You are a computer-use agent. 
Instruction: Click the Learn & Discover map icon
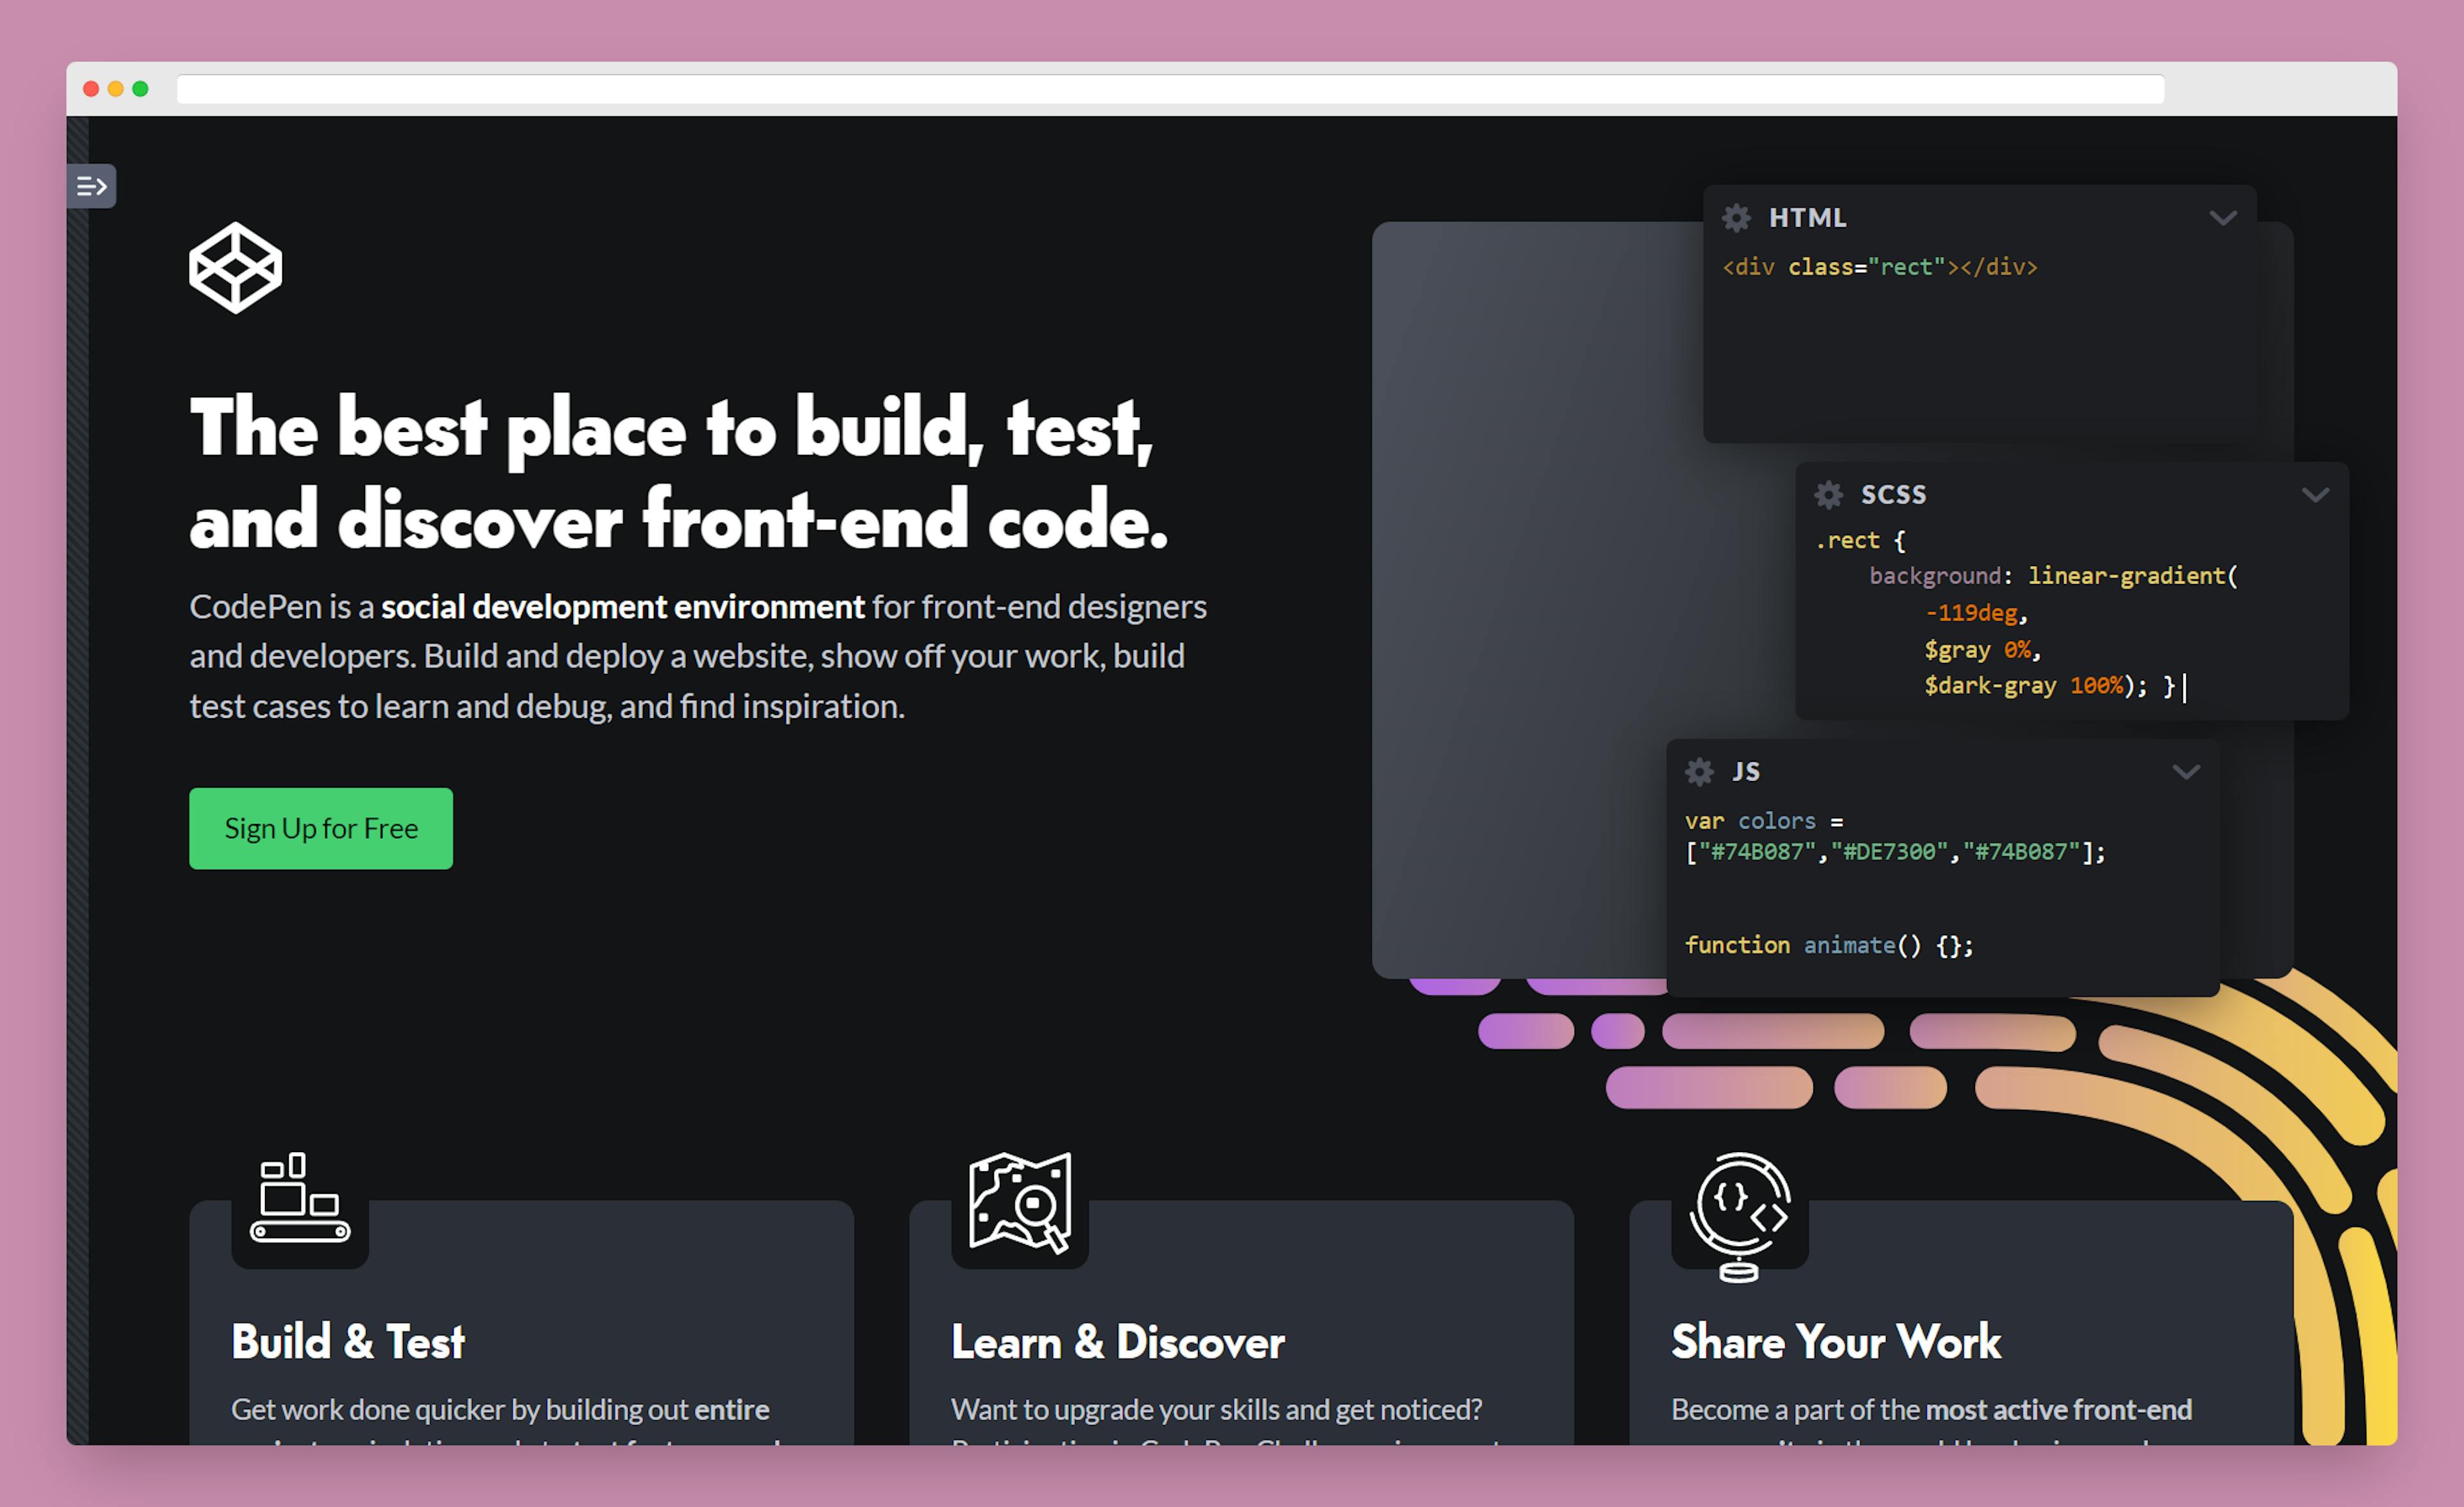(1020, 1202)
